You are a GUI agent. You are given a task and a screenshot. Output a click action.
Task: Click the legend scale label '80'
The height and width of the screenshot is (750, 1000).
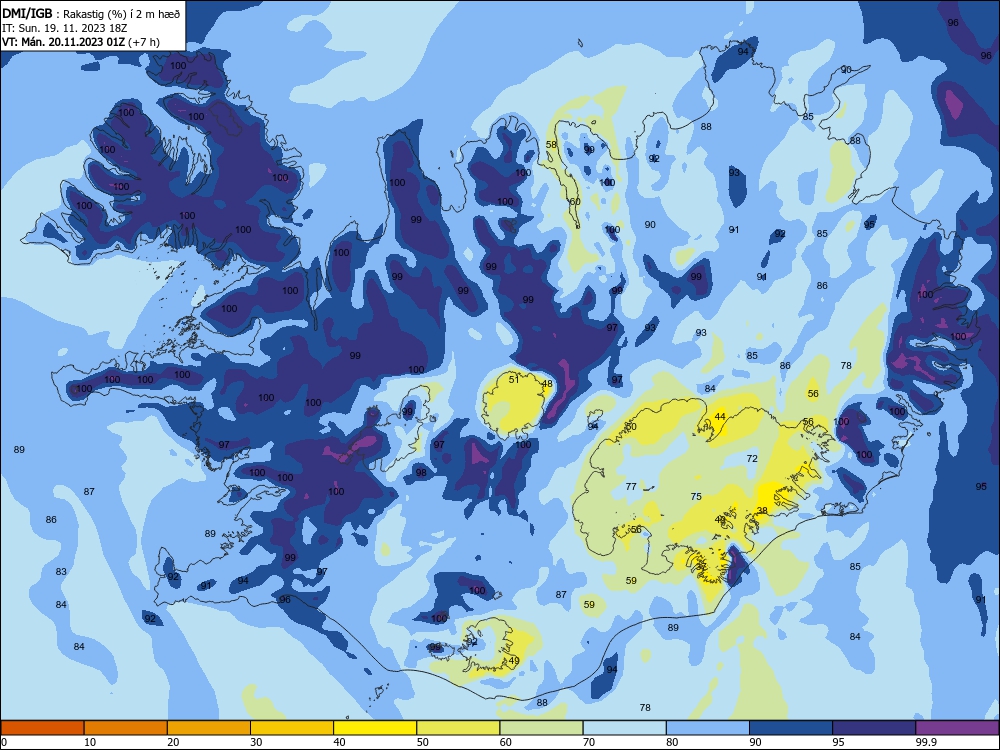(672, 742)
